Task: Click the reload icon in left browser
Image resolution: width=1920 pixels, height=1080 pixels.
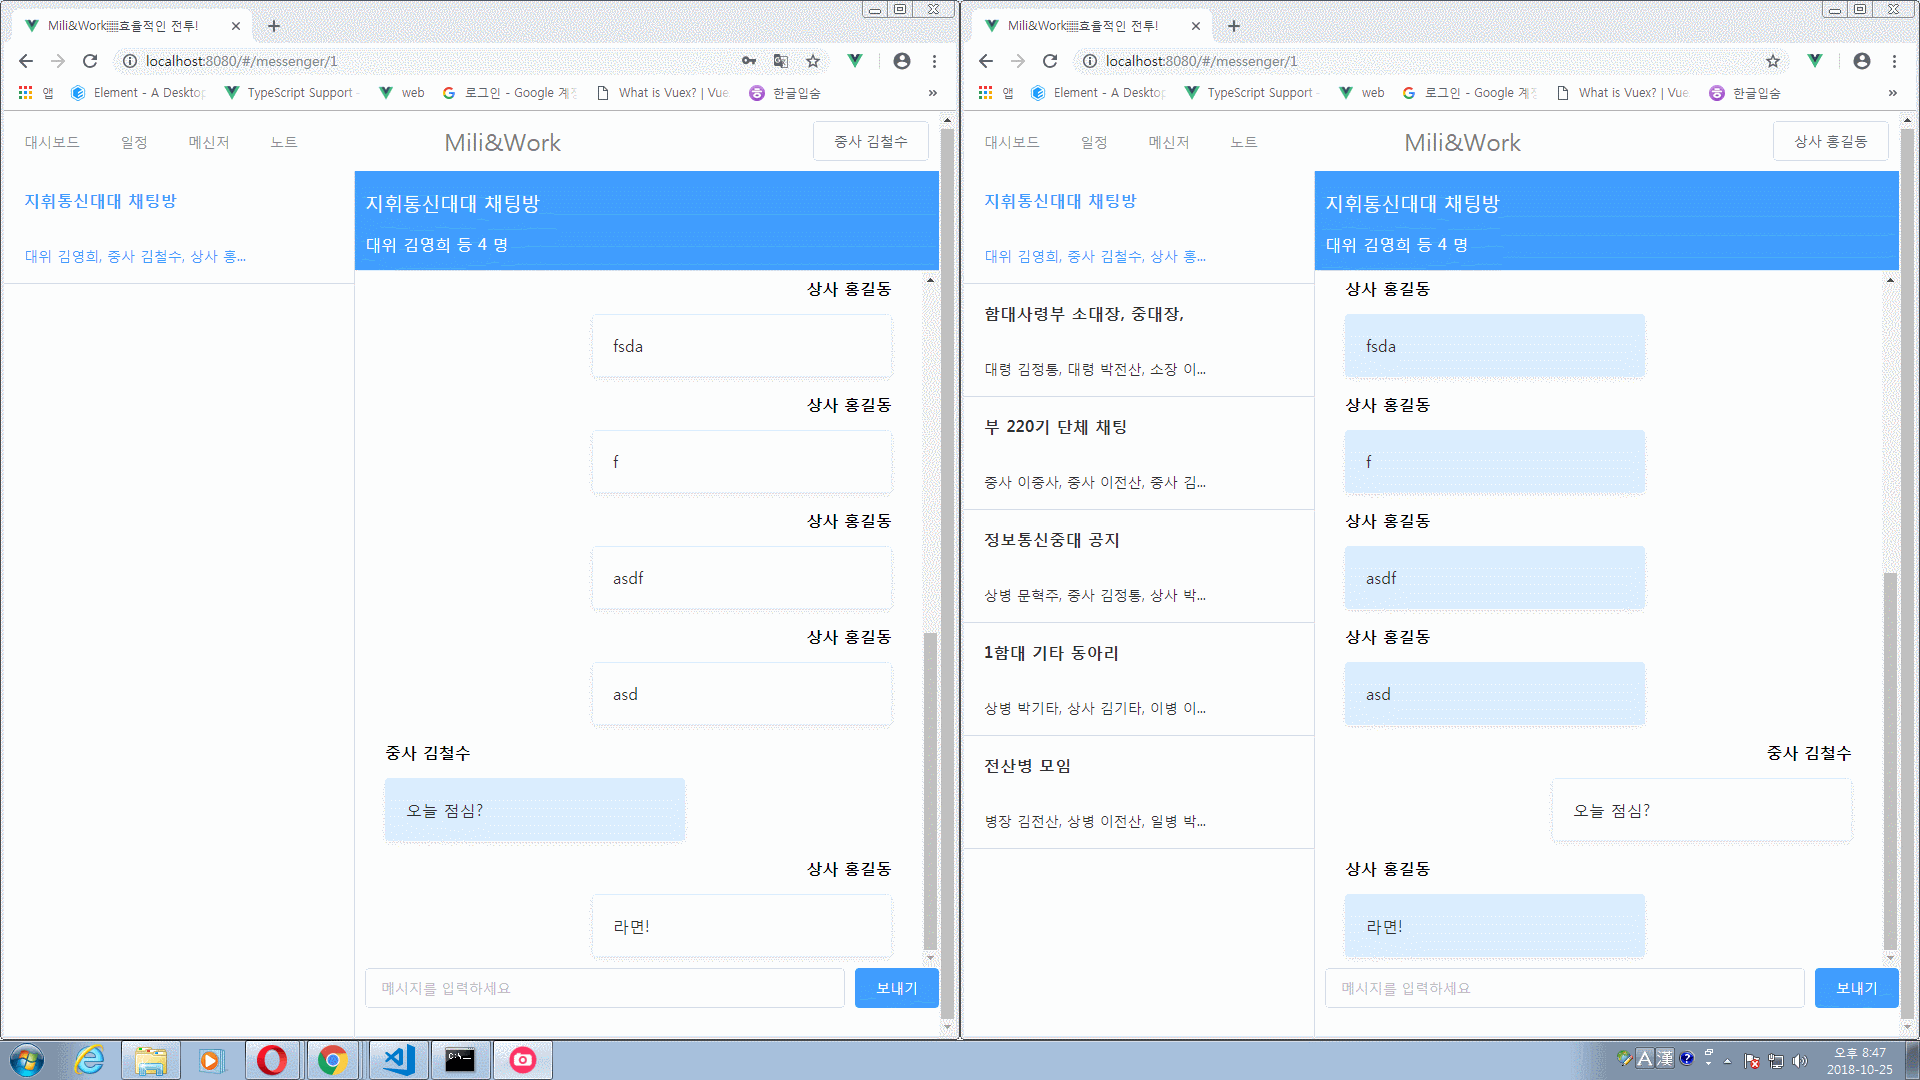Action: pyautogui.click(x=90, y=61)
